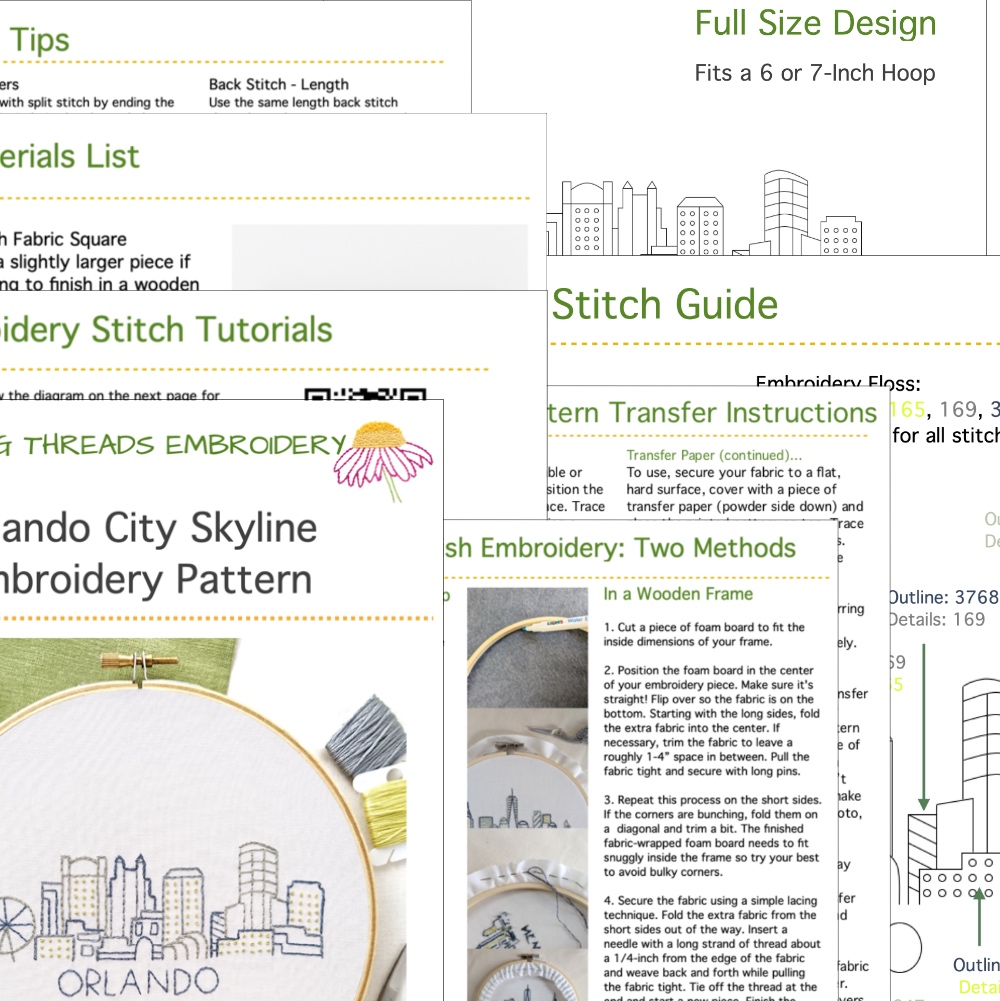Click the "Embroidery Floss:" label
This screenshot has width=1000, height=1001.
838,382
